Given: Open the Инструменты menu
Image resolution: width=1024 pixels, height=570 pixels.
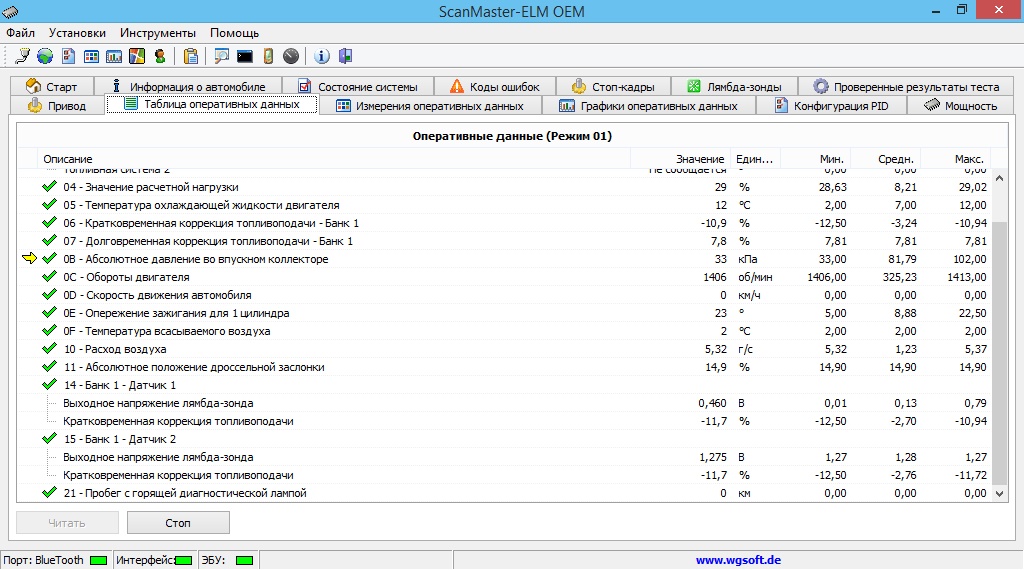Looking at the screenshot, I should 158,33.
